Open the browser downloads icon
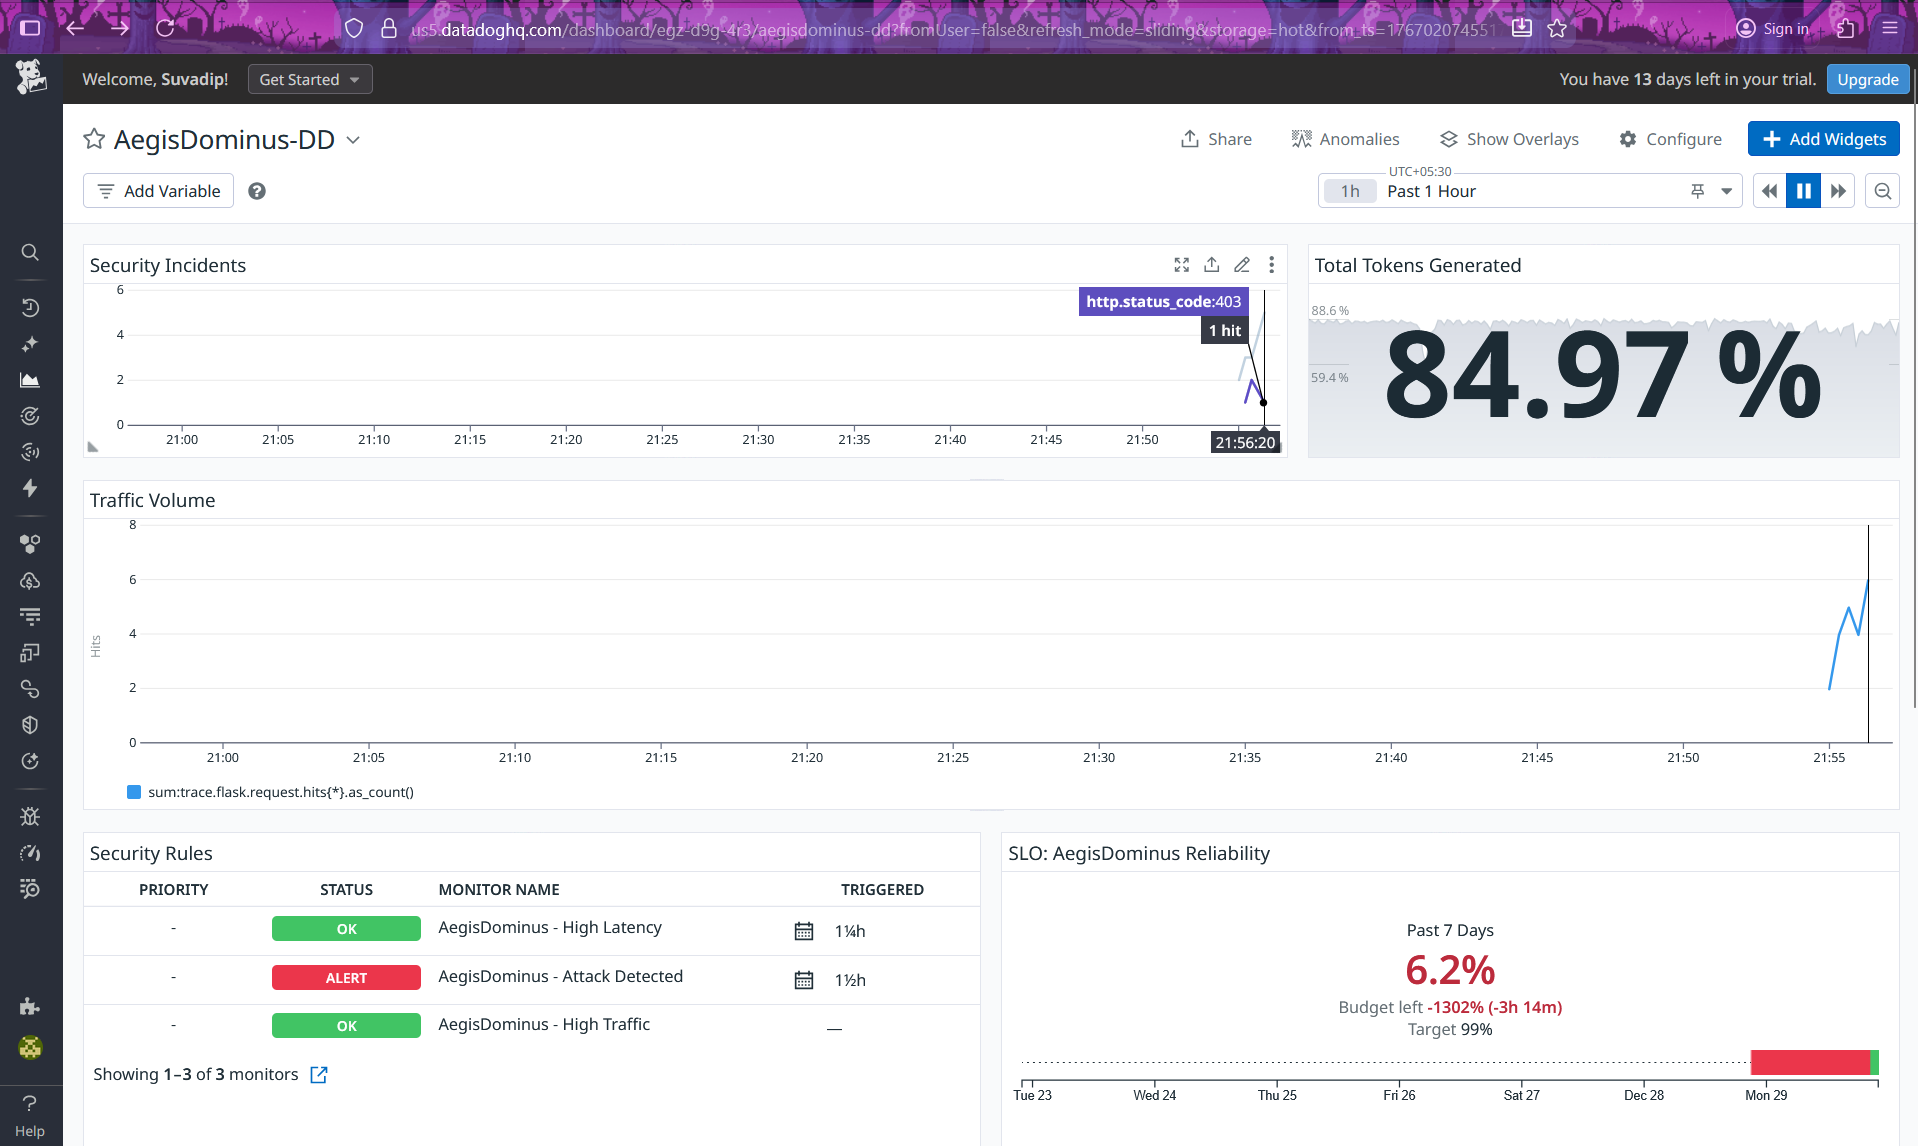Viewport: 1918px width, 1146px height. pos(1521,28)
